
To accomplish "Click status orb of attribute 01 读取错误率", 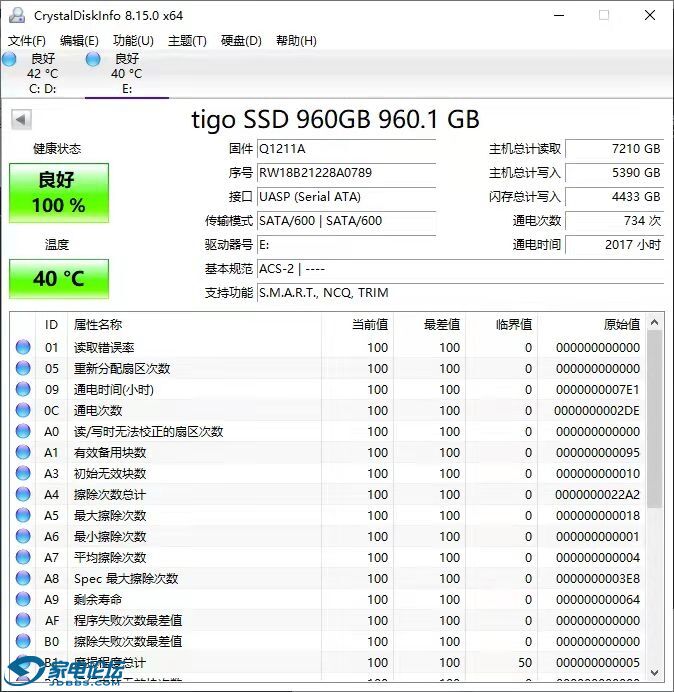I will point(23,347).
